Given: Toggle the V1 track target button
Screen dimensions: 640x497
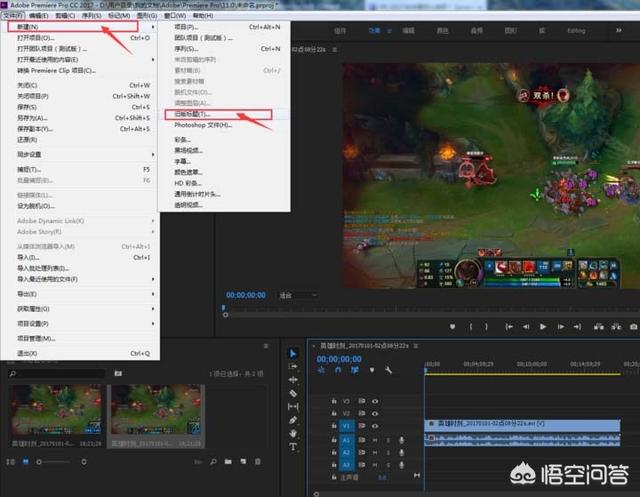Looking at the screenshot, I should (346, 426).
